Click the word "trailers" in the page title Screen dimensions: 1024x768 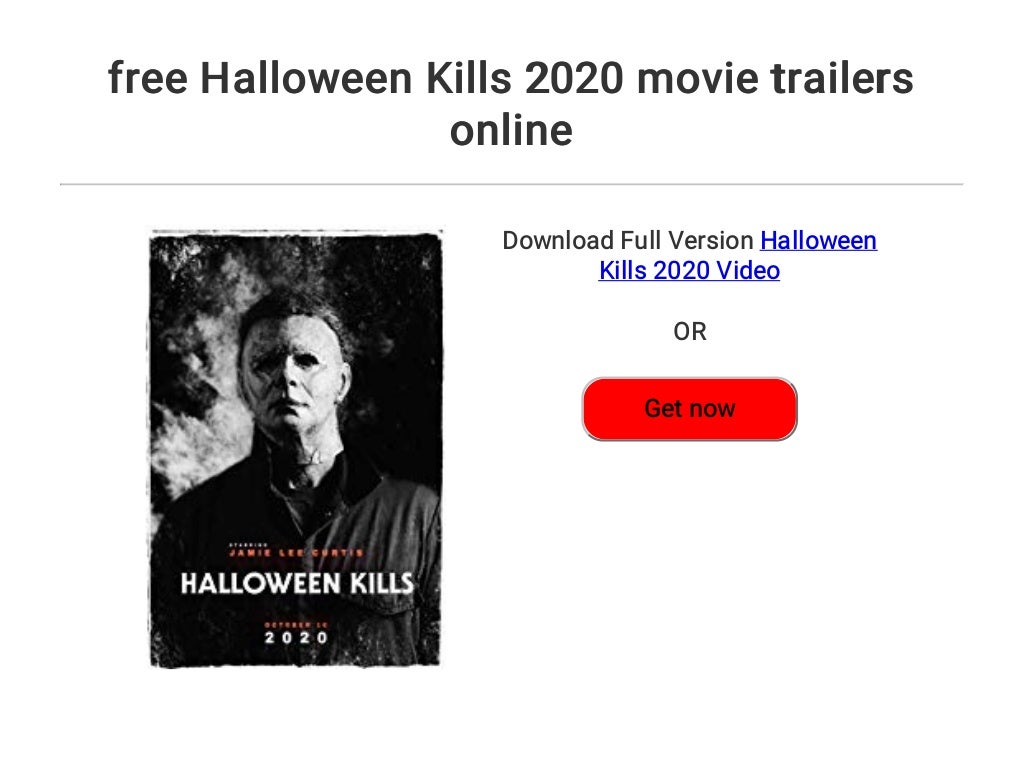click(x=842, y=78)
